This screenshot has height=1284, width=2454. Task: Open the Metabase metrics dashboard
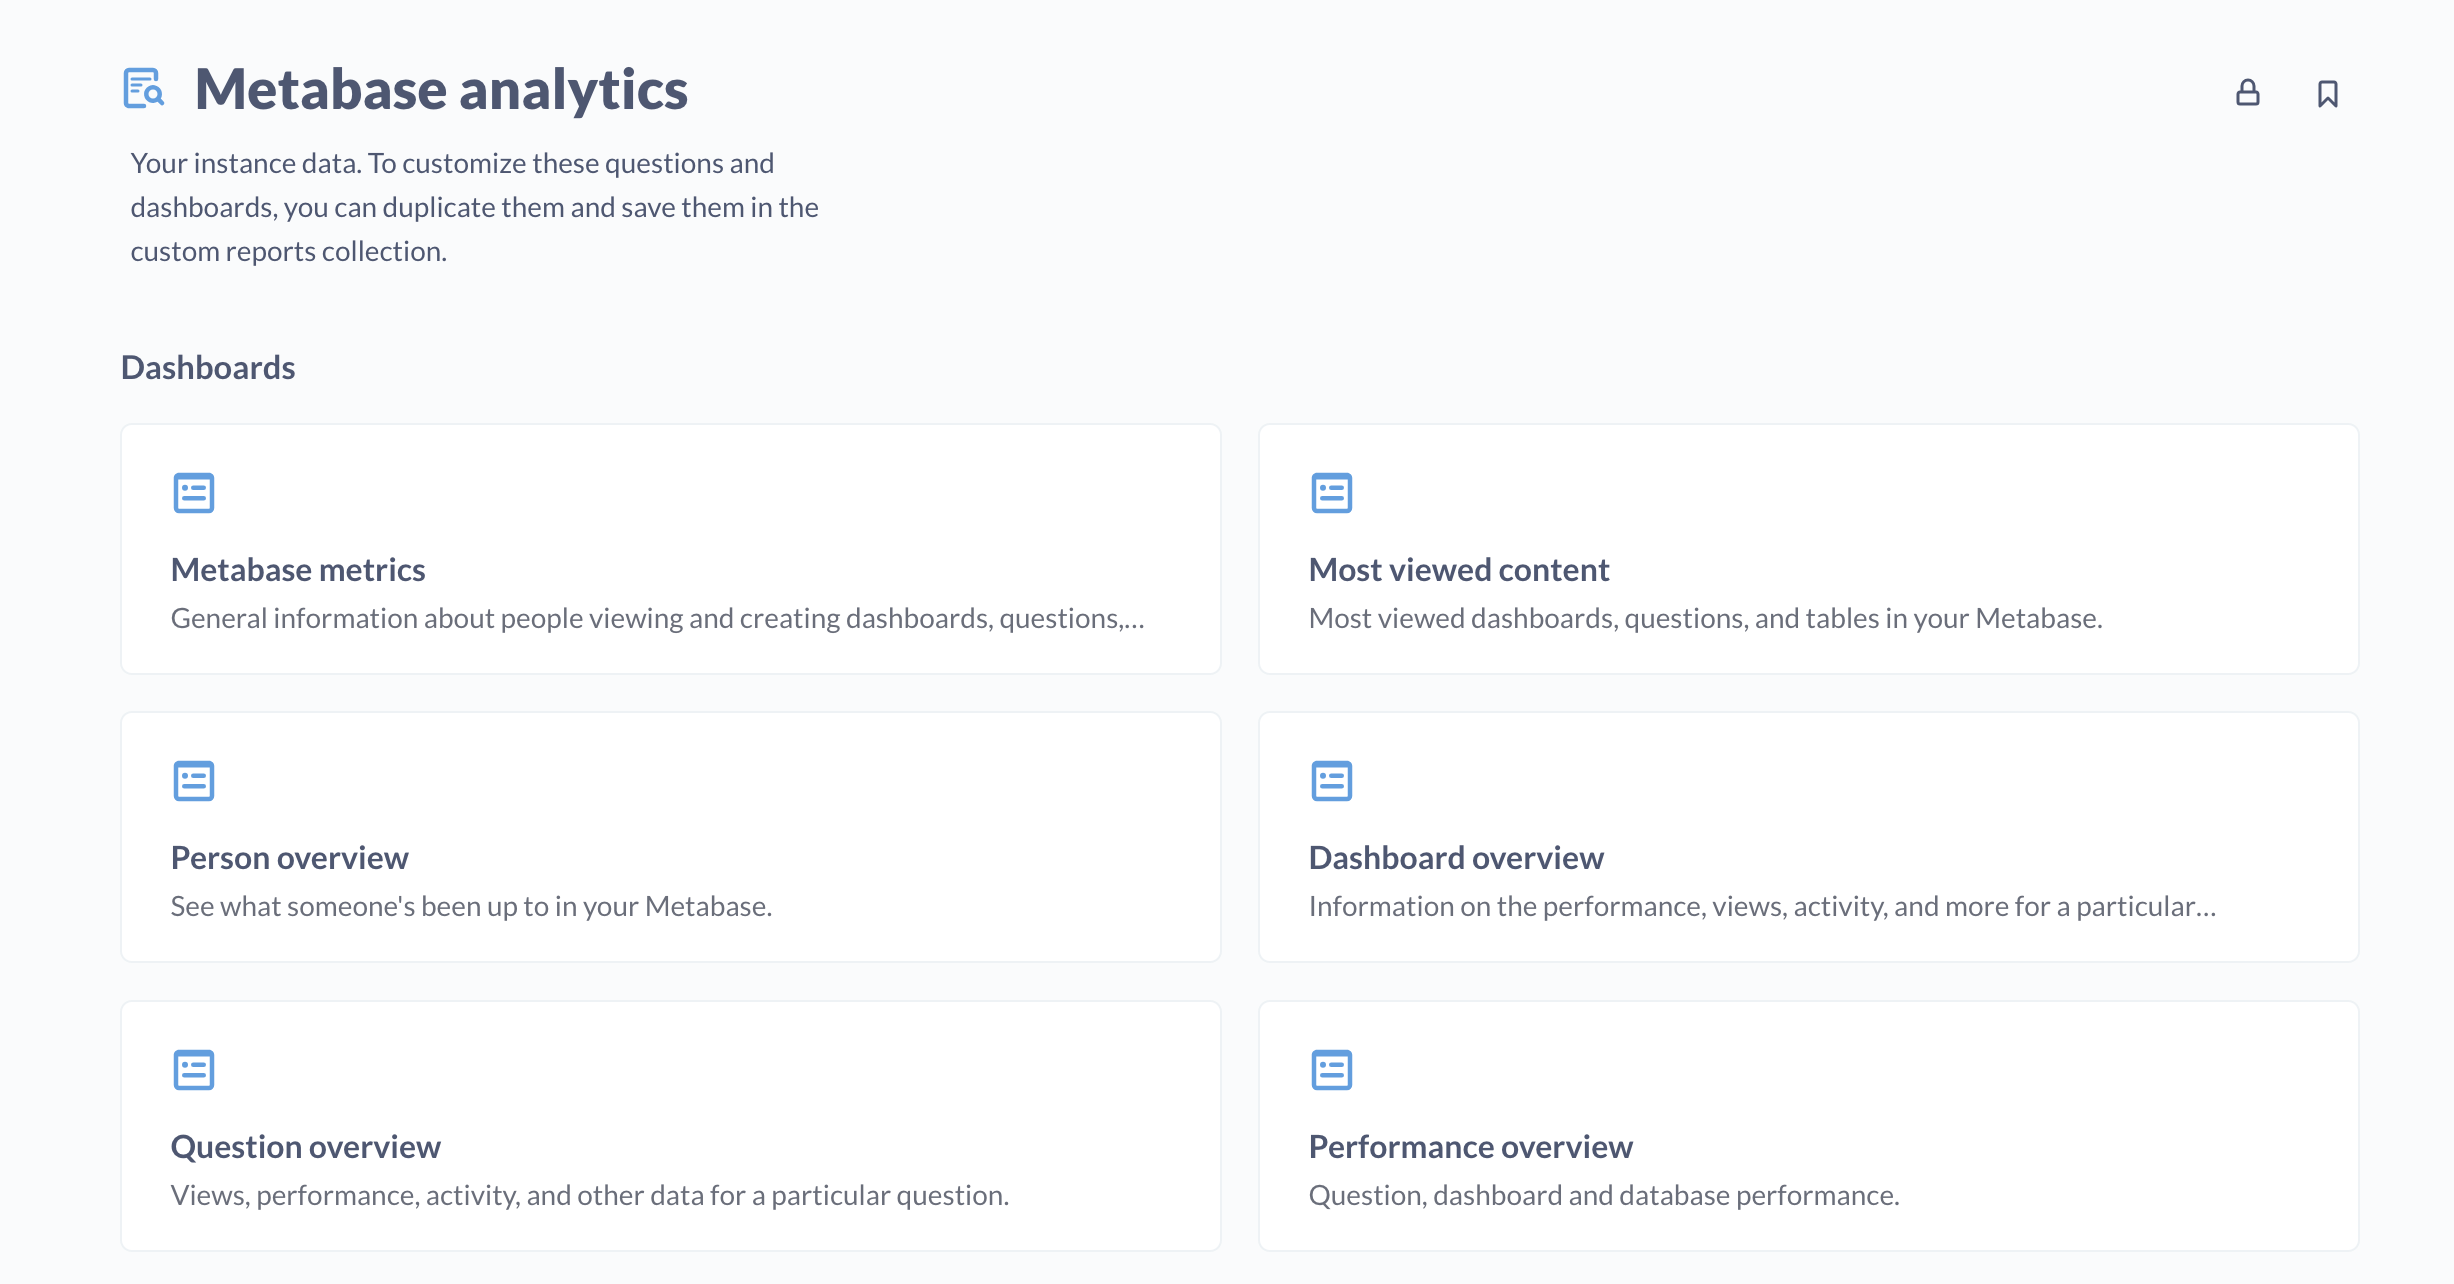(298, 569)
